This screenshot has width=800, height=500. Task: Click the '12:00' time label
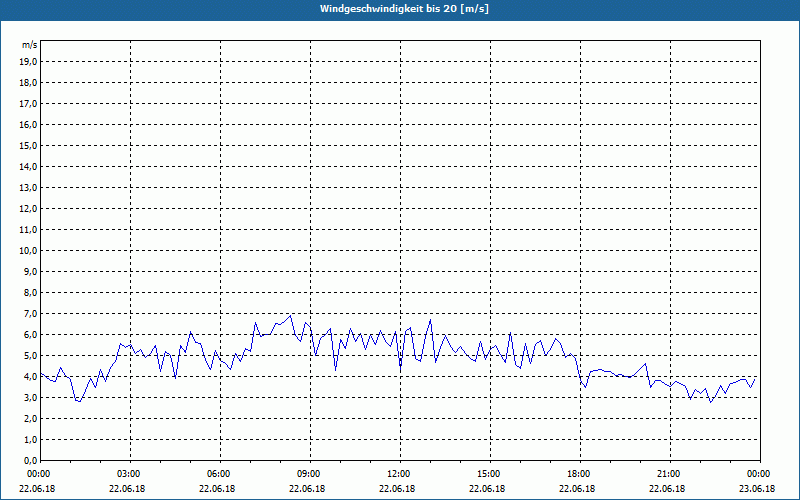tap(398, 474)
